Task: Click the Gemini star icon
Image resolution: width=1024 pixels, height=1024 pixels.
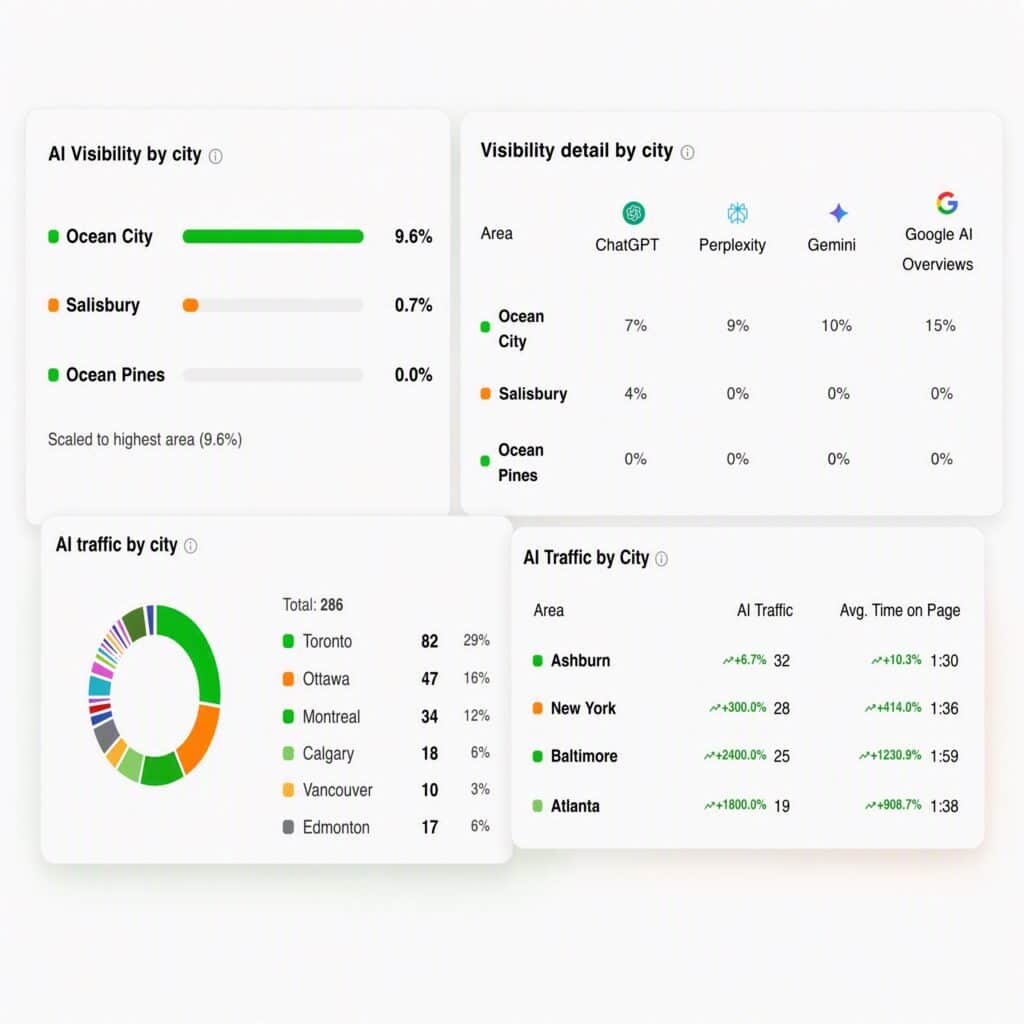Action: pos(838,213)
